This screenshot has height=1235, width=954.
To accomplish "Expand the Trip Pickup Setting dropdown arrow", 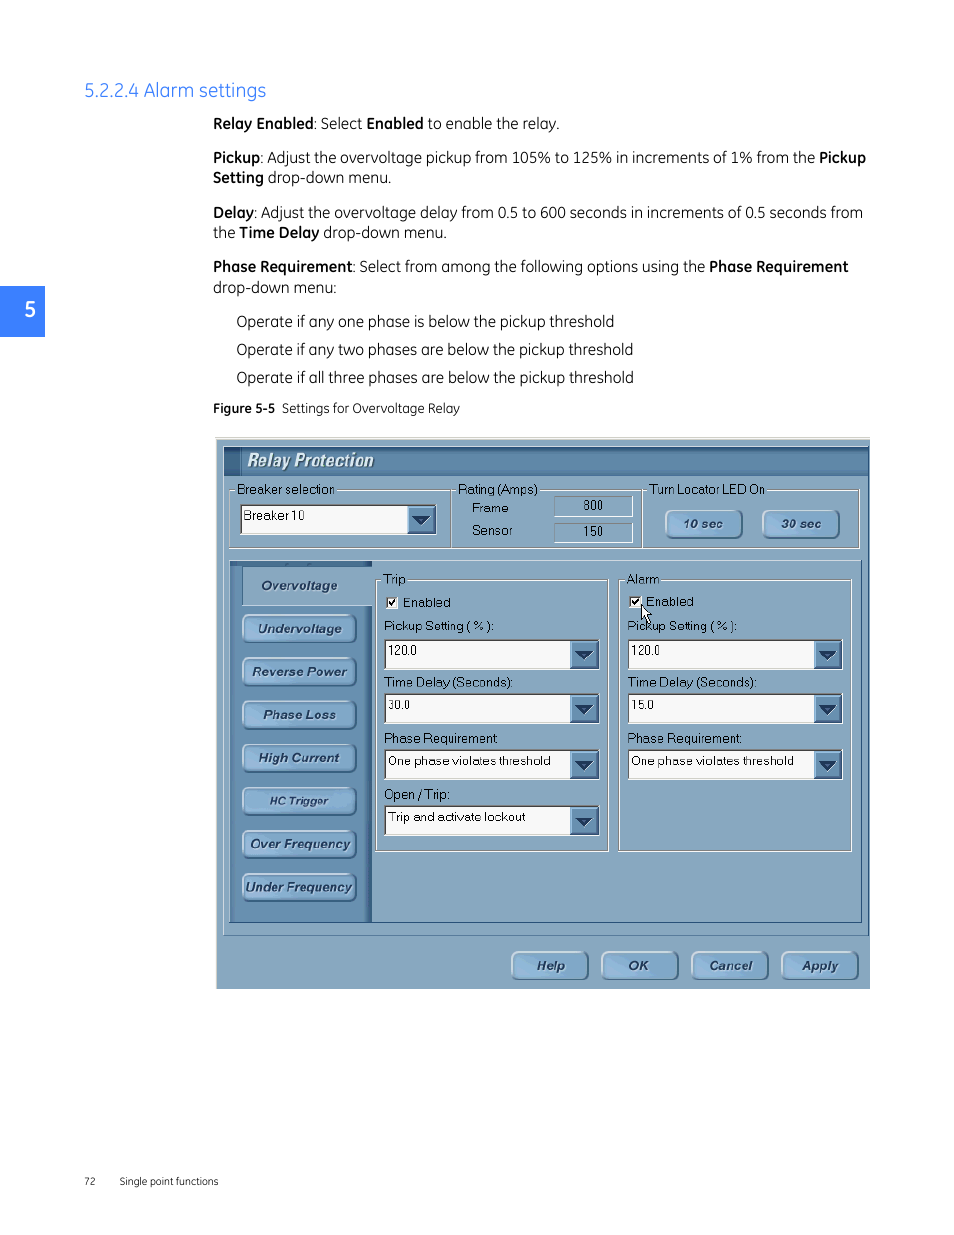I will click(x=584, y=655).
